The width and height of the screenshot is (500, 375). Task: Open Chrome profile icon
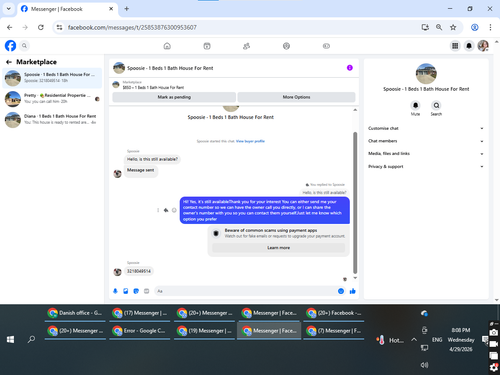pos(475,27)
